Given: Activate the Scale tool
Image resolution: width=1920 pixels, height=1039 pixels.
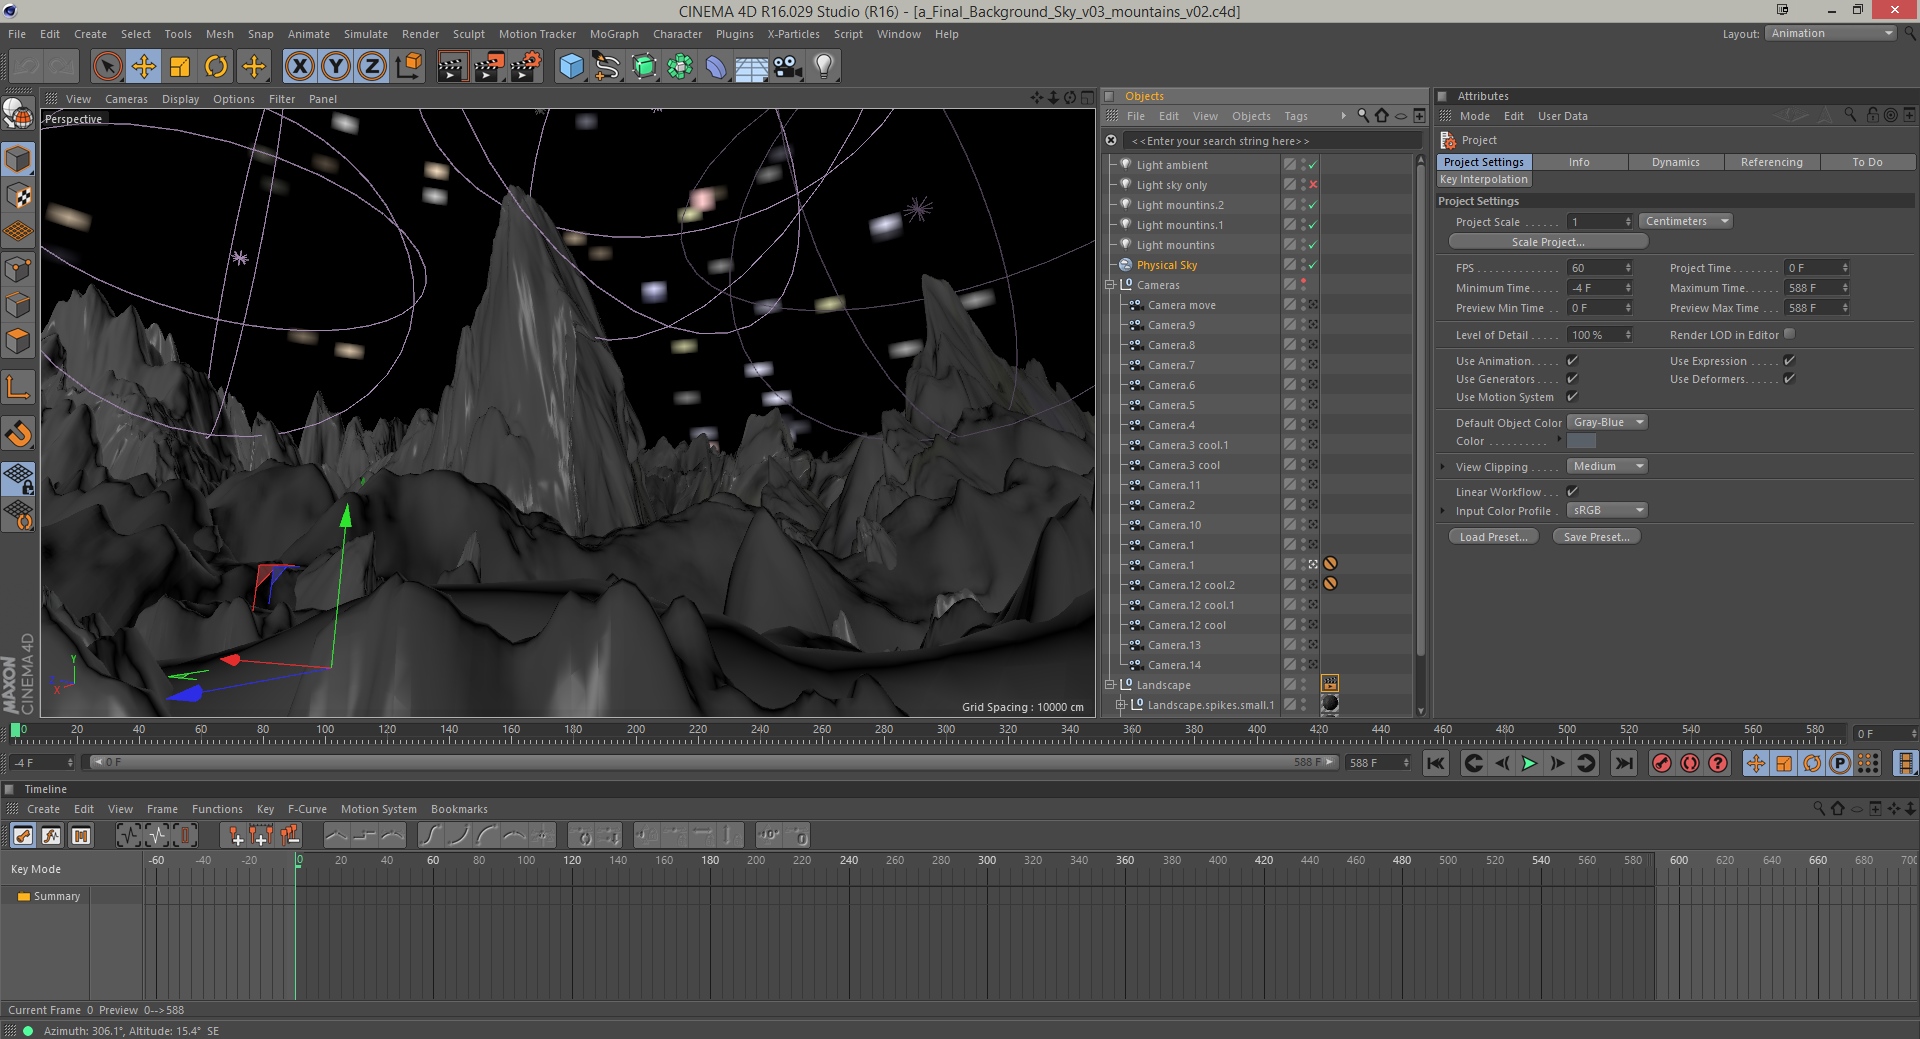Looking at the screenshot, I should pos(180,67).
